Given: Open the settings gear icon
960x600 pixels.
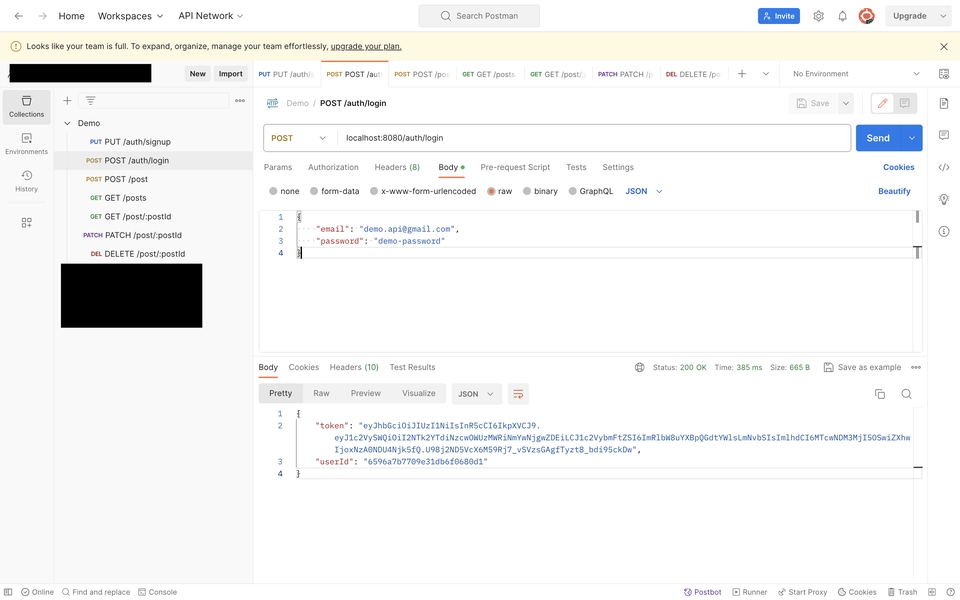Looking at the screenshot, I should (x=819, y=16).
